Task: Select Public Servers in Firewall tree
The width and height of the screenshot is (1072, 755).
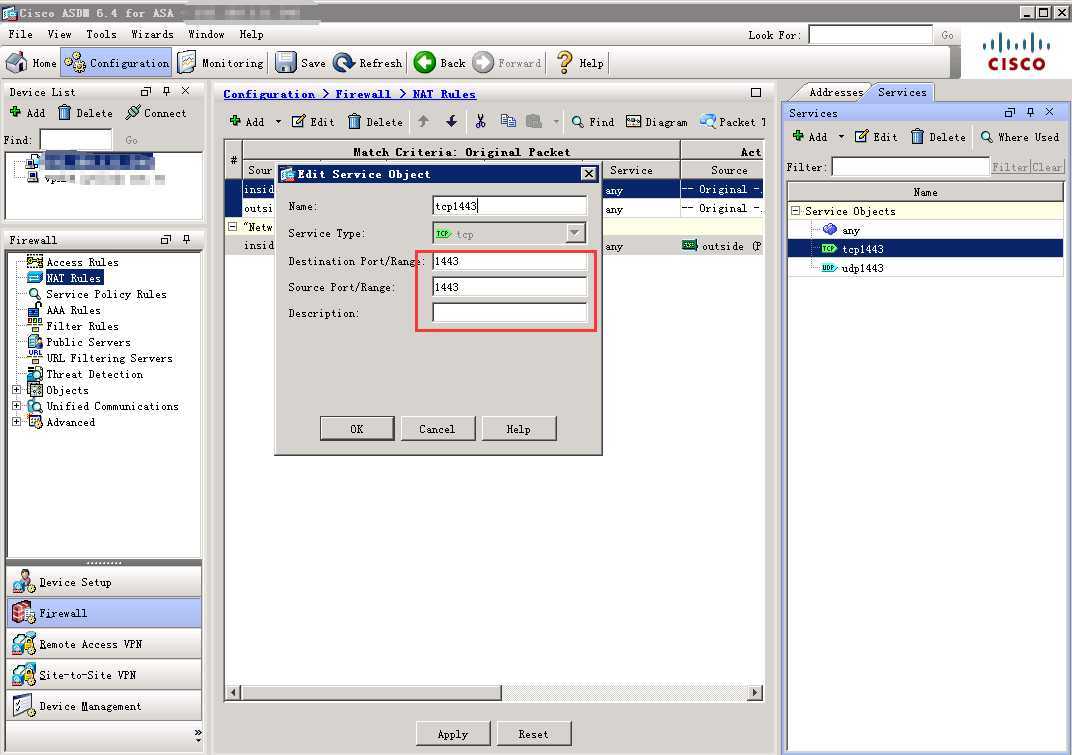Action: point(88,342)
